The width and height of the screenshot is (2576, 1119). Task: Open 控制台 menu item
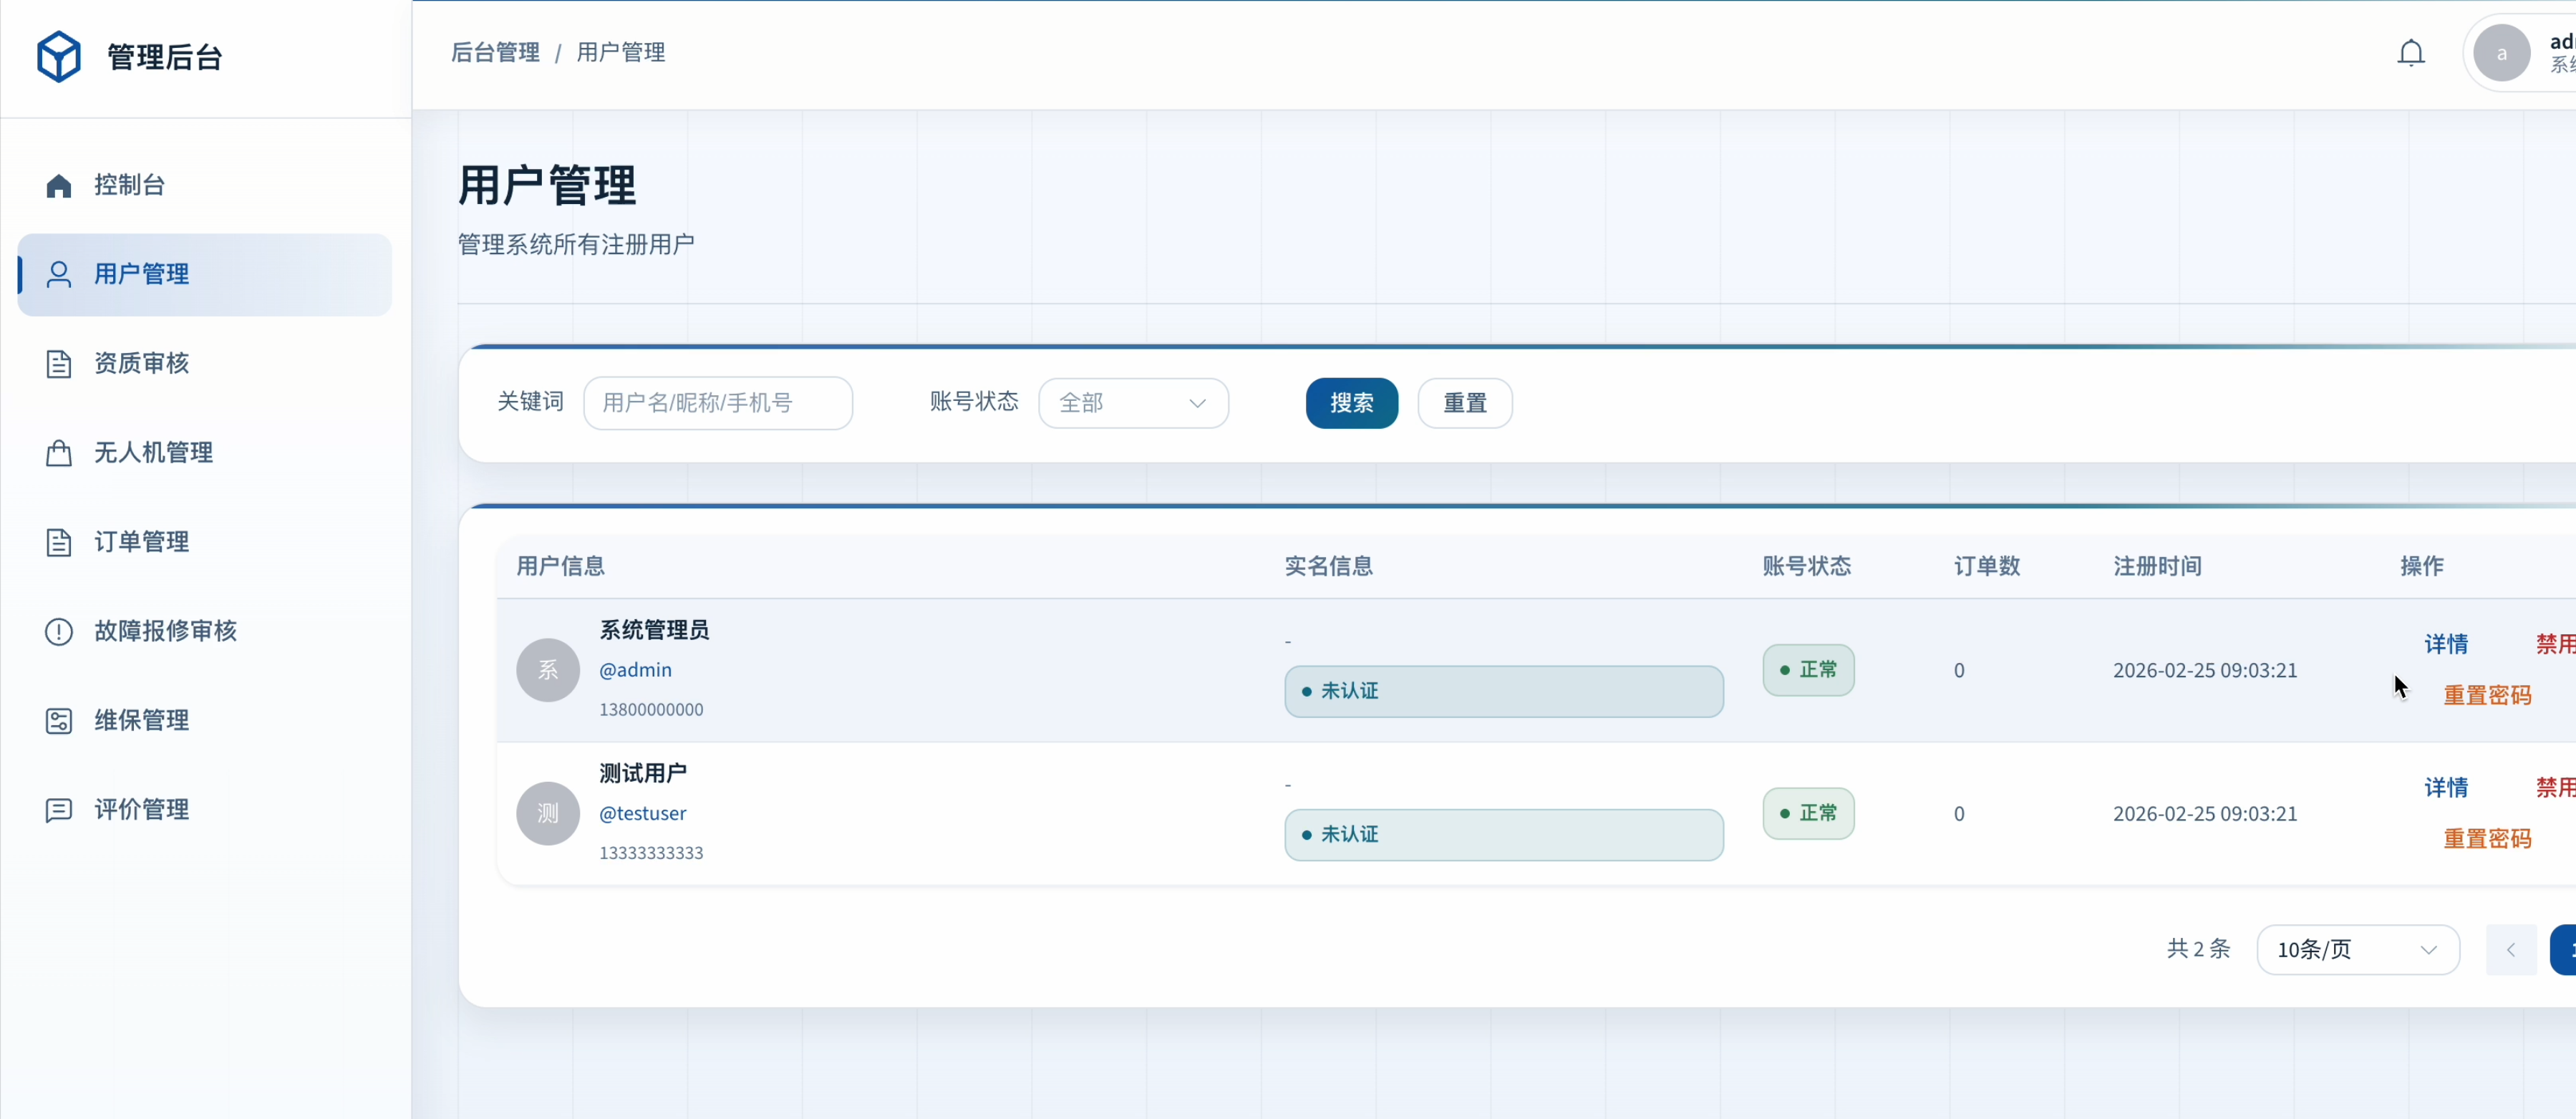[x=205, y=185]
